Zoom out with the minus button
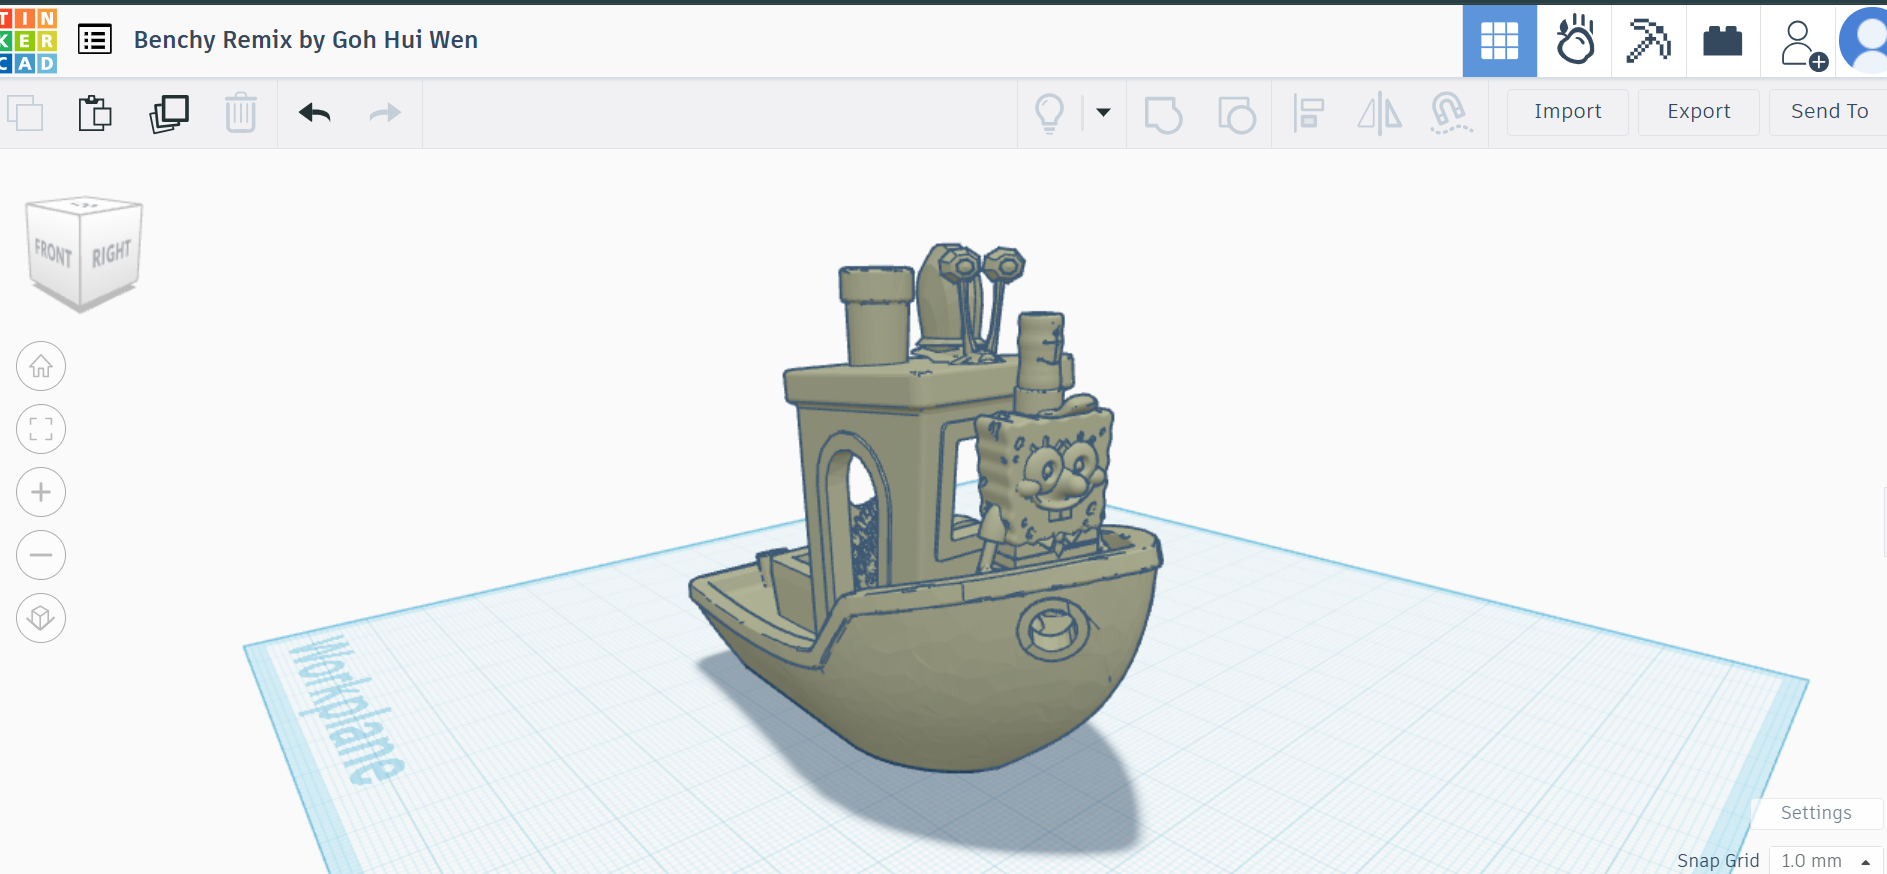1887x874 pixels. [41, 555]
